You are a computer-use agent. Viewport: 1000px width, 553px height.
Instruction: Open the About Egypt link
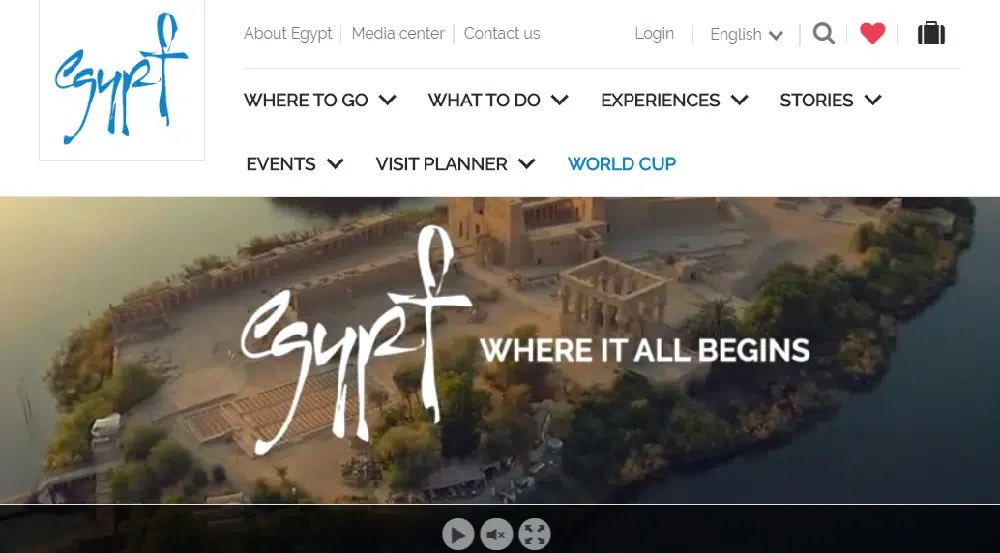[x=288, y=33]
